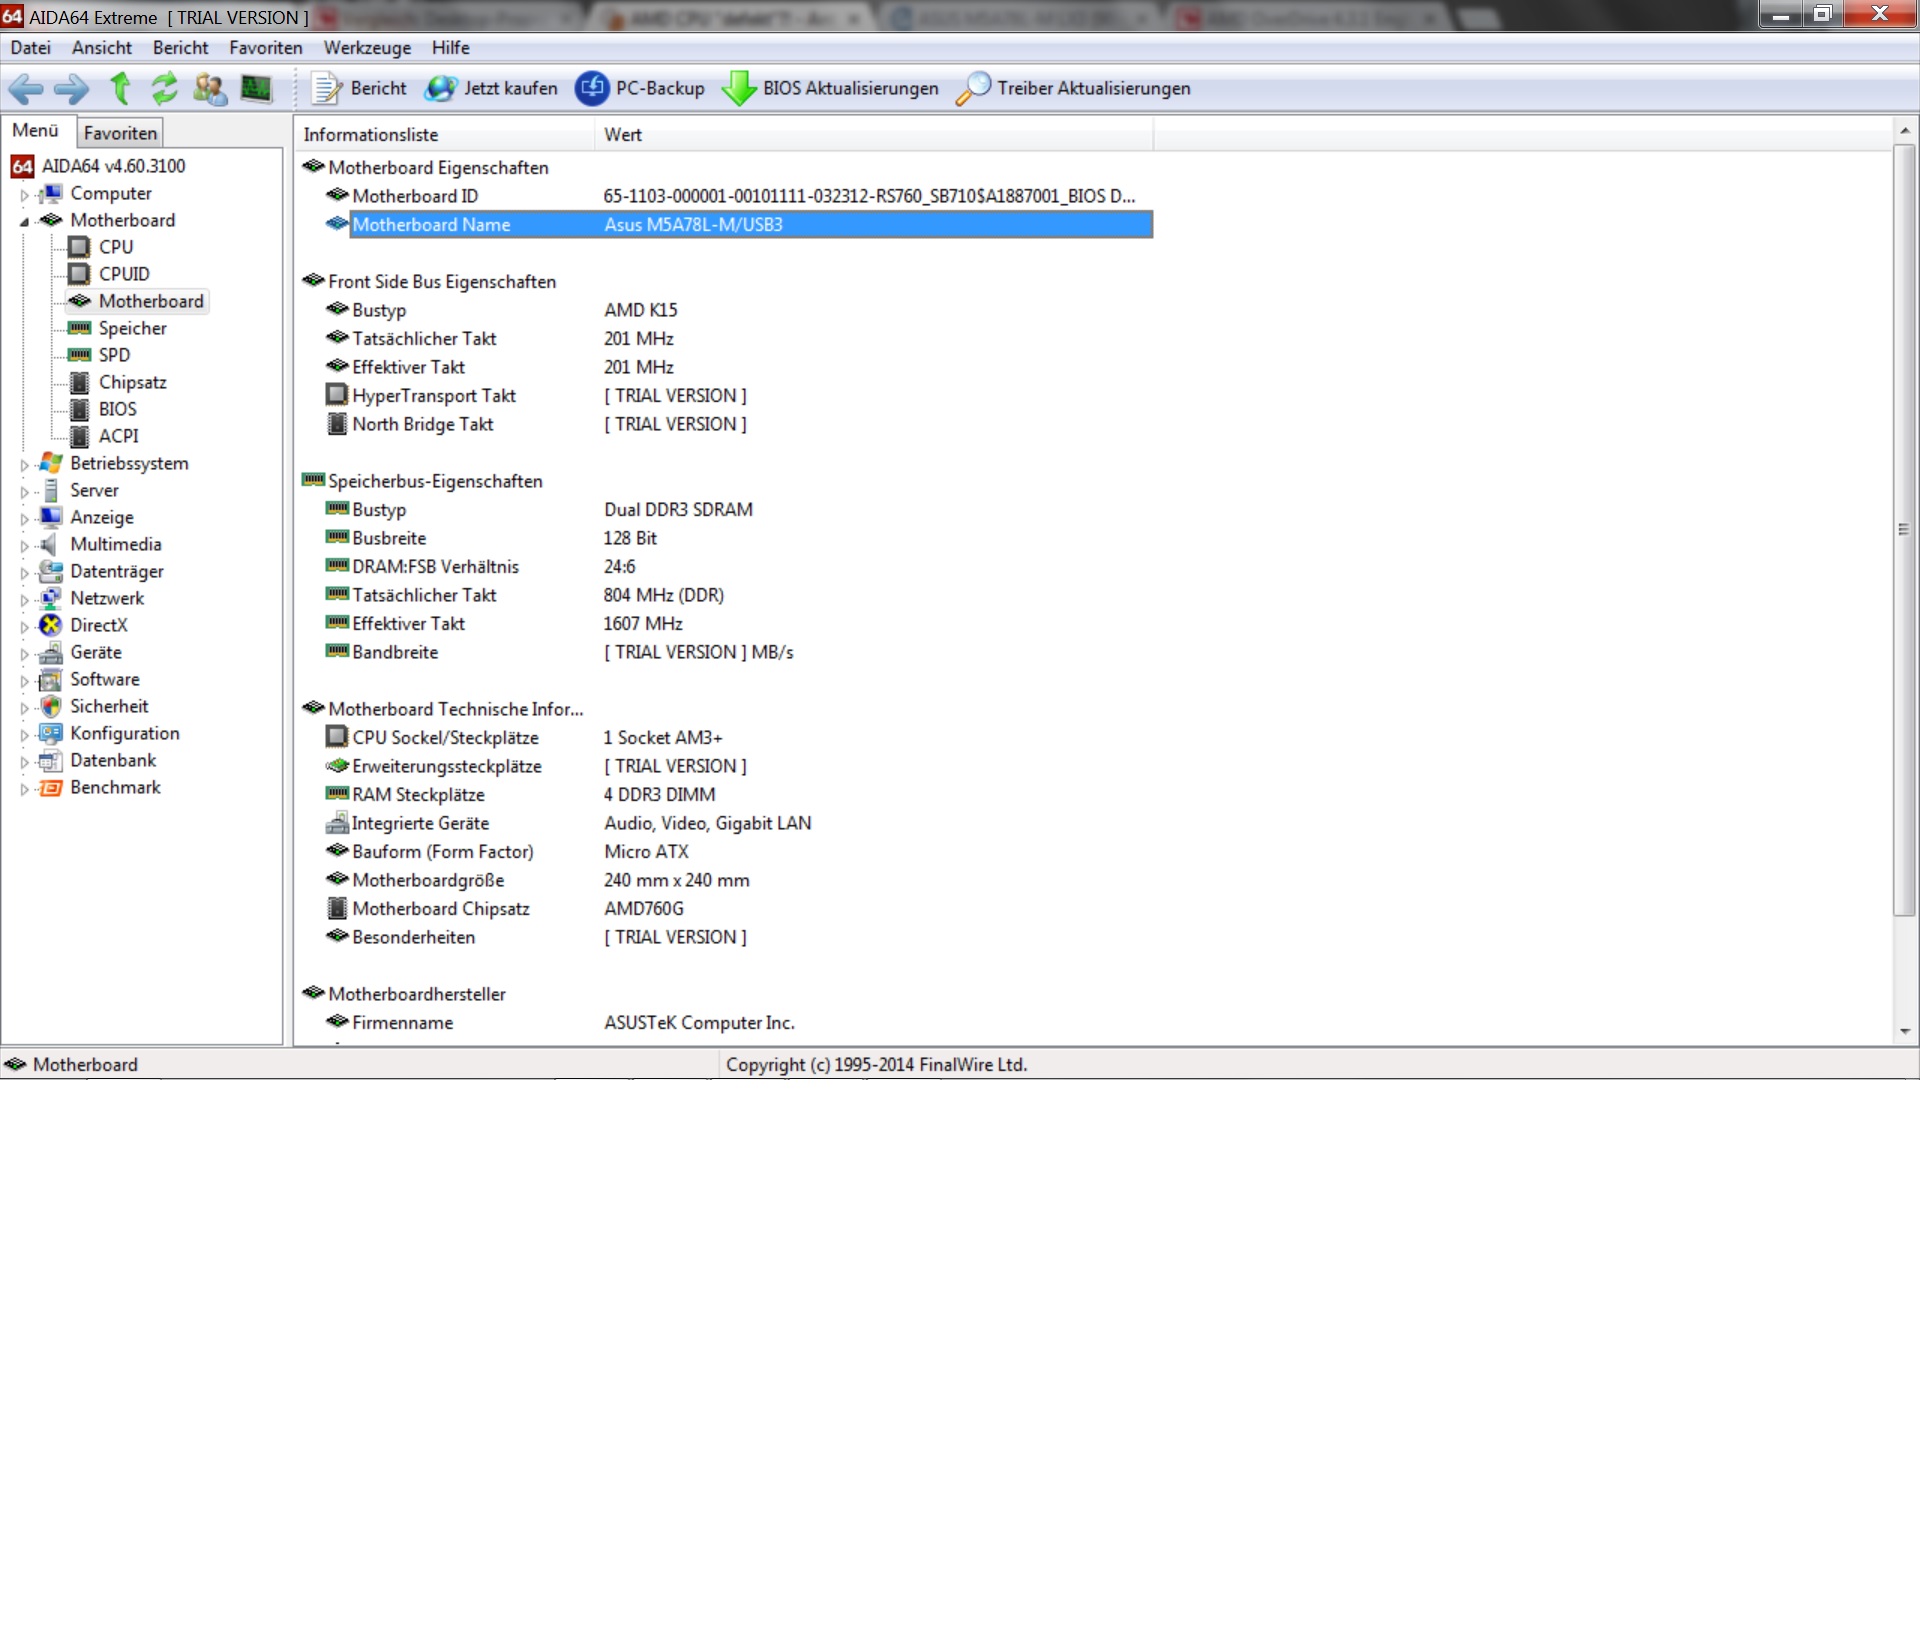The height and width of the screenshot is (1638, 1920).
Task: Click Jetzt kaufen button
Action: (491, 89)
